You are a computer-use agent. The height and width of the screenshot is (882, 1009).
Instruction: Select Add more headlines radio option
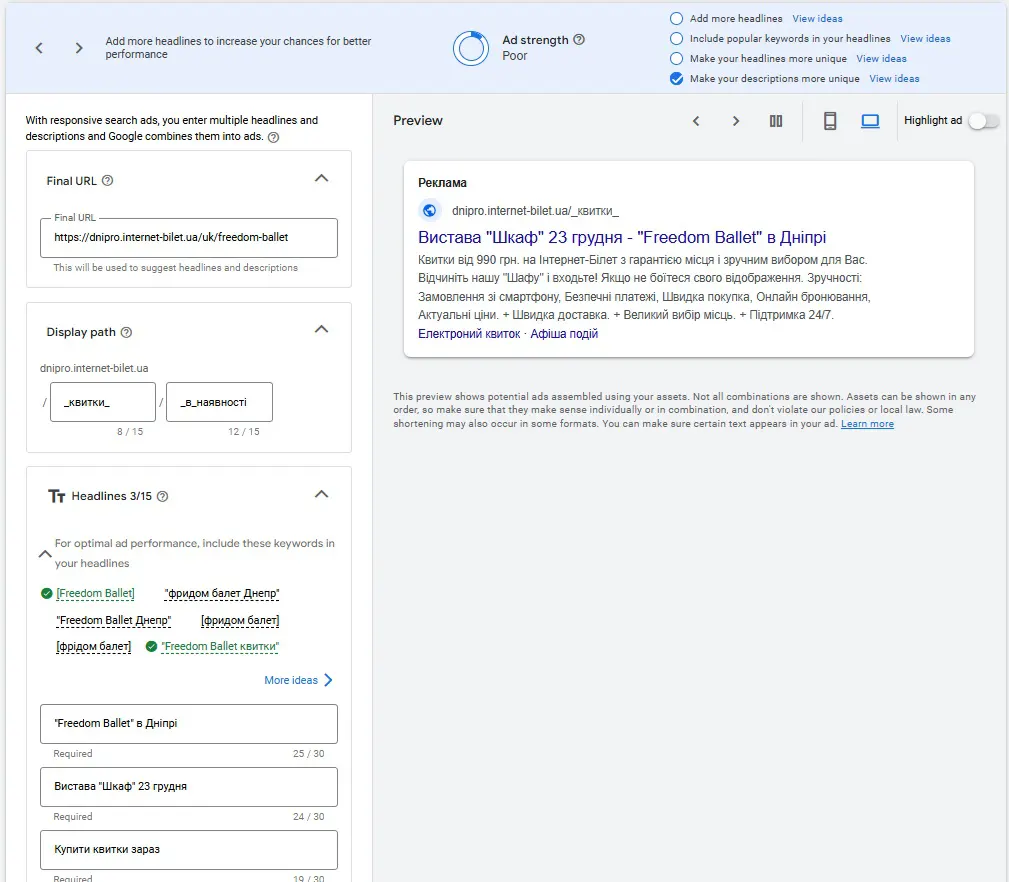tap(676, 19)
